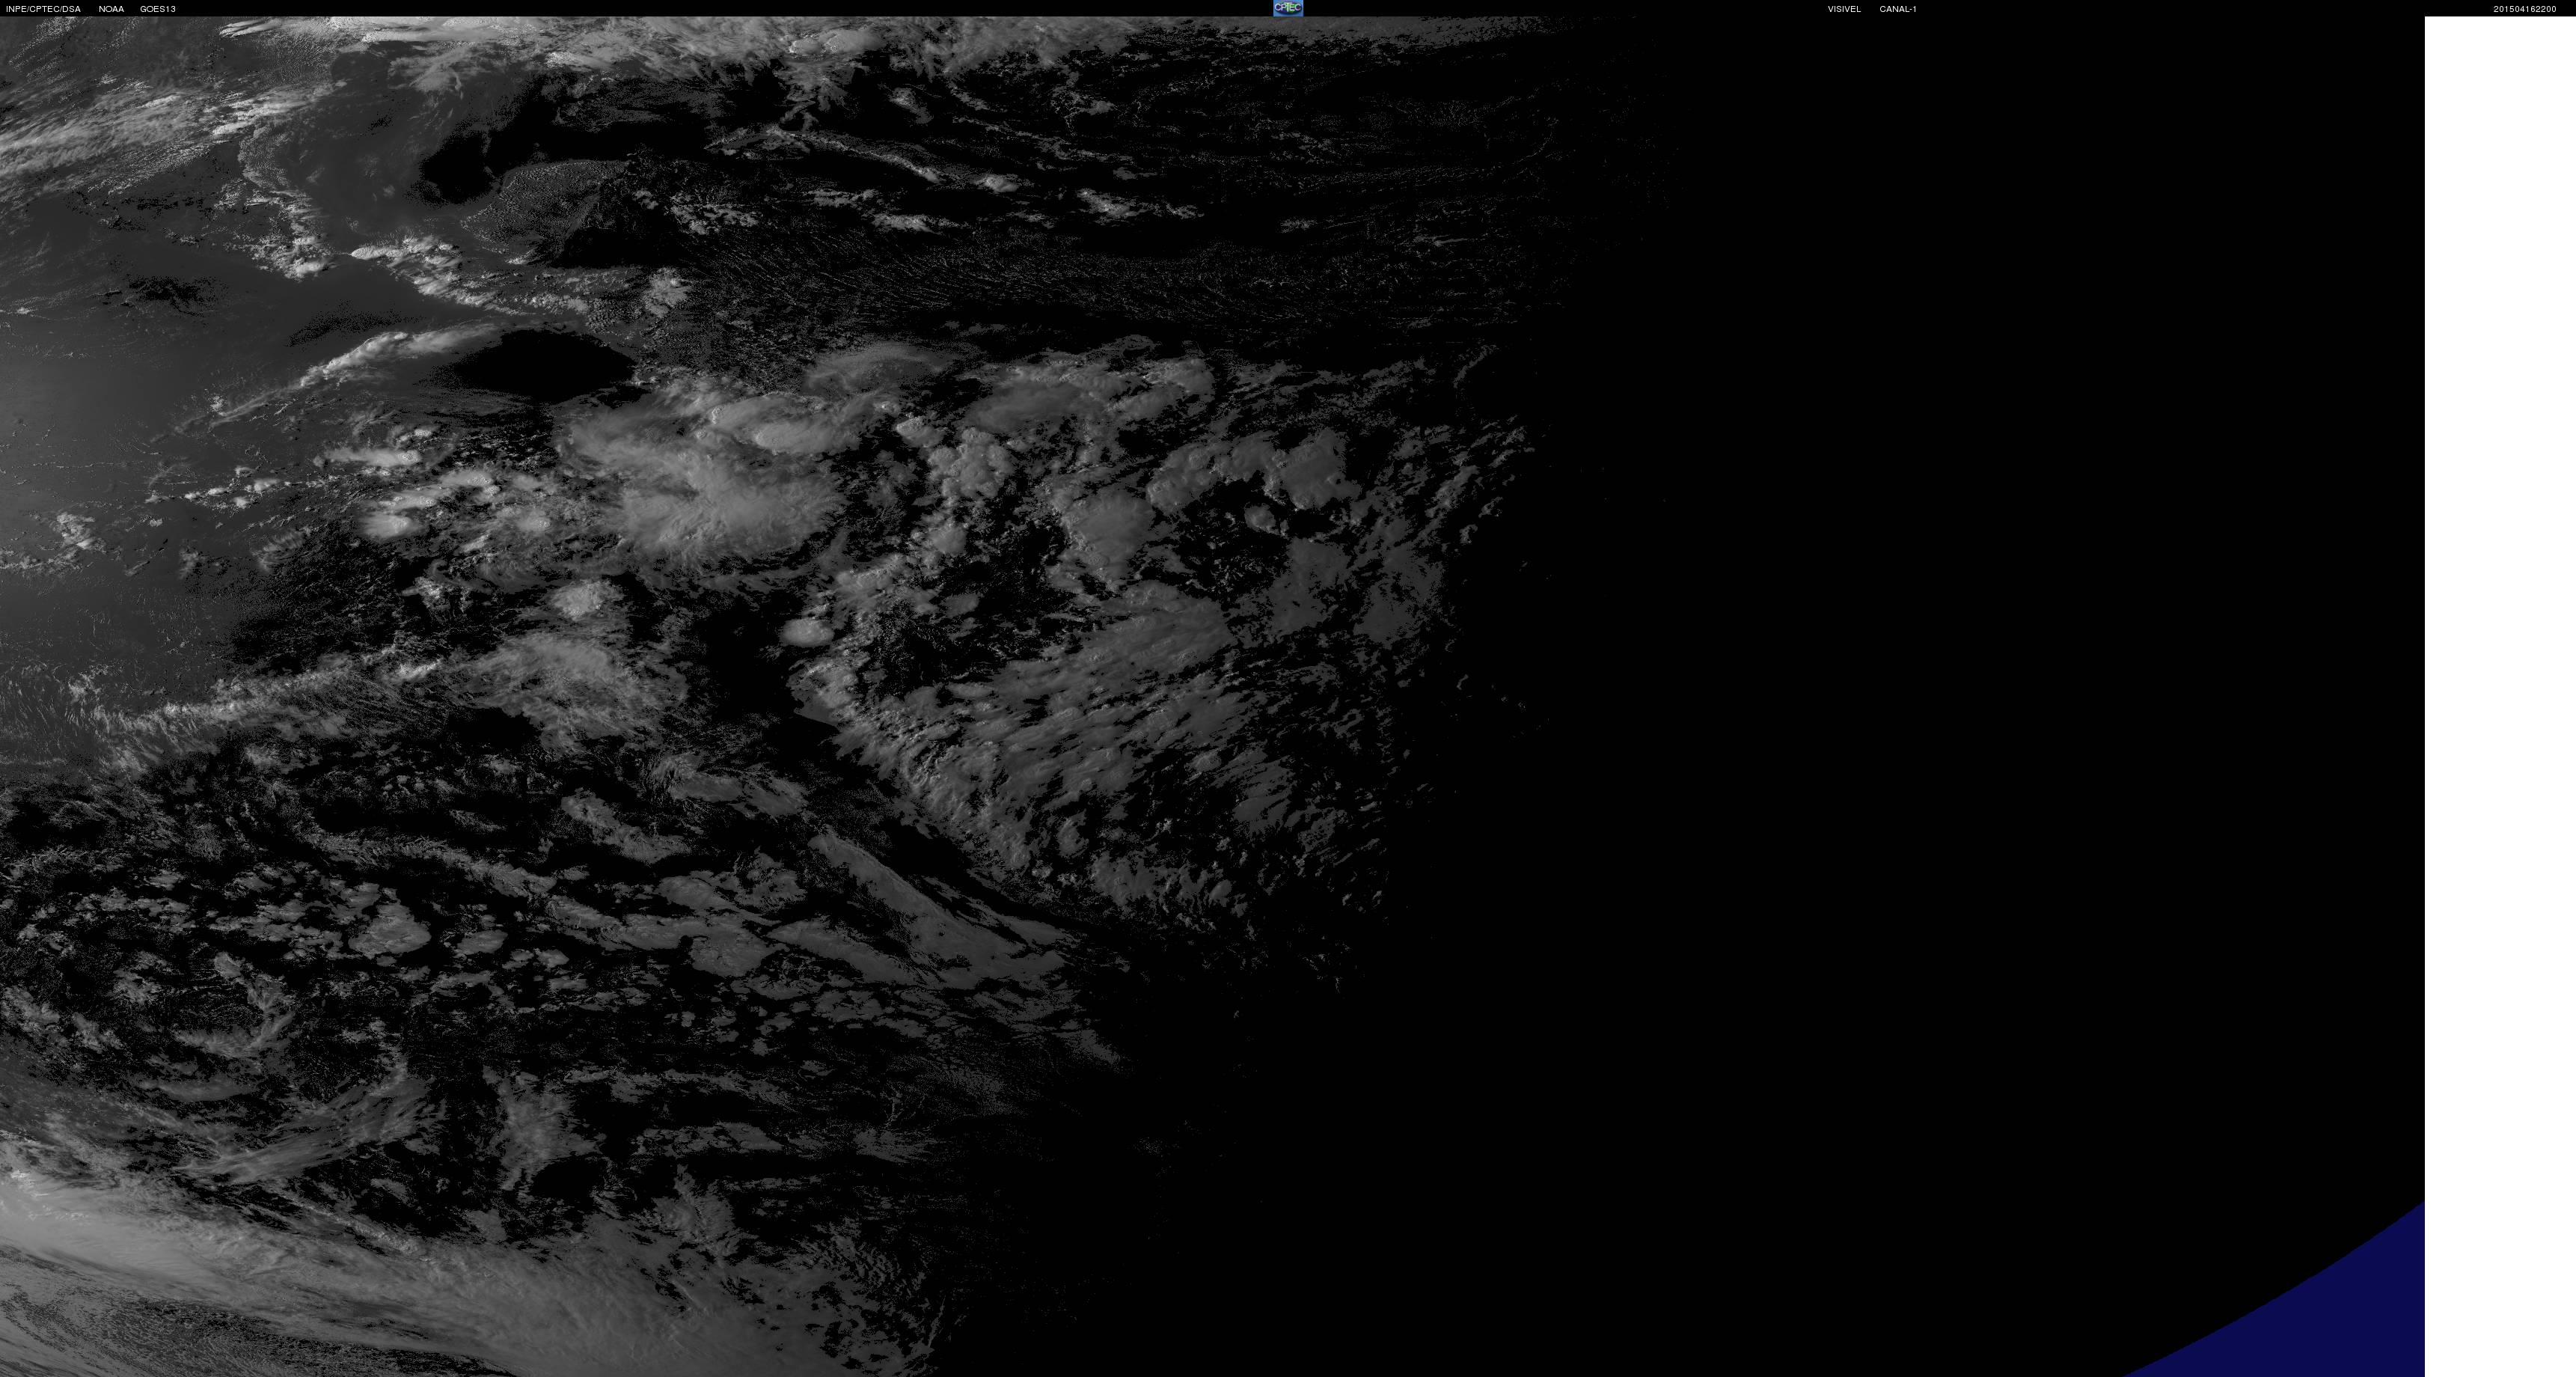Click the CANAL-1 label

1898,9
